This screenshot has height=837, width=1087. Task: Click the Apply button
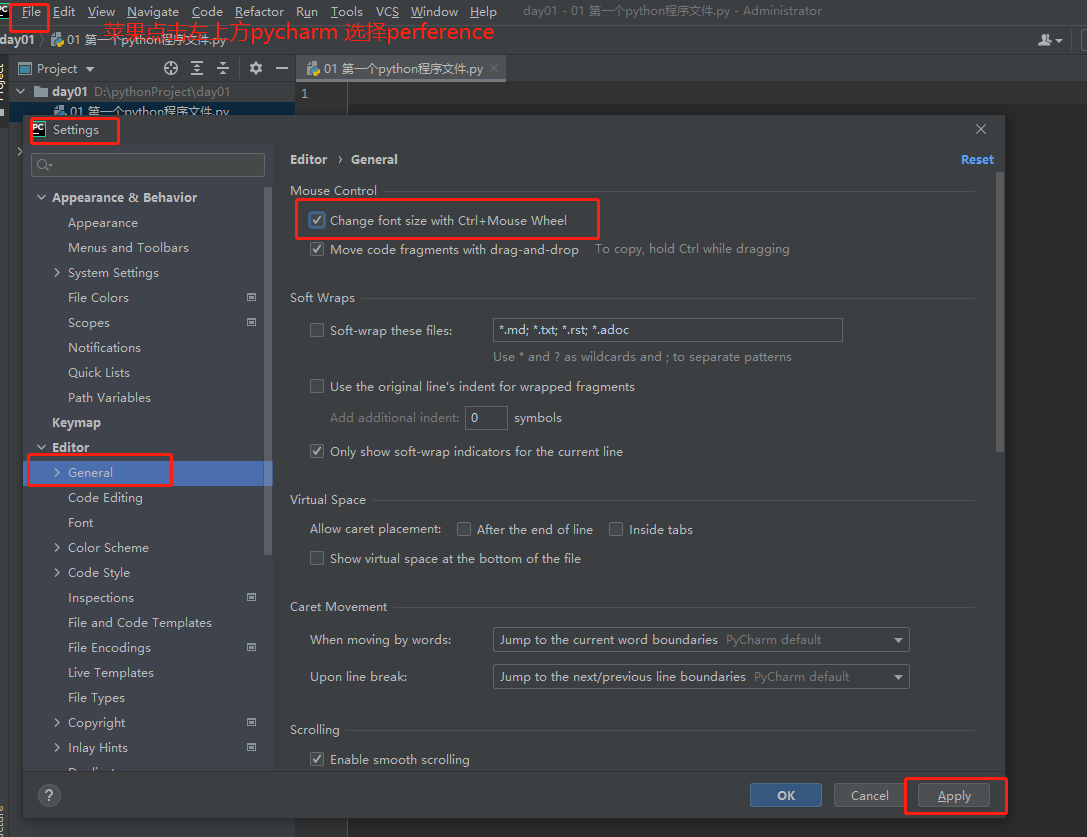pos(954,796)
